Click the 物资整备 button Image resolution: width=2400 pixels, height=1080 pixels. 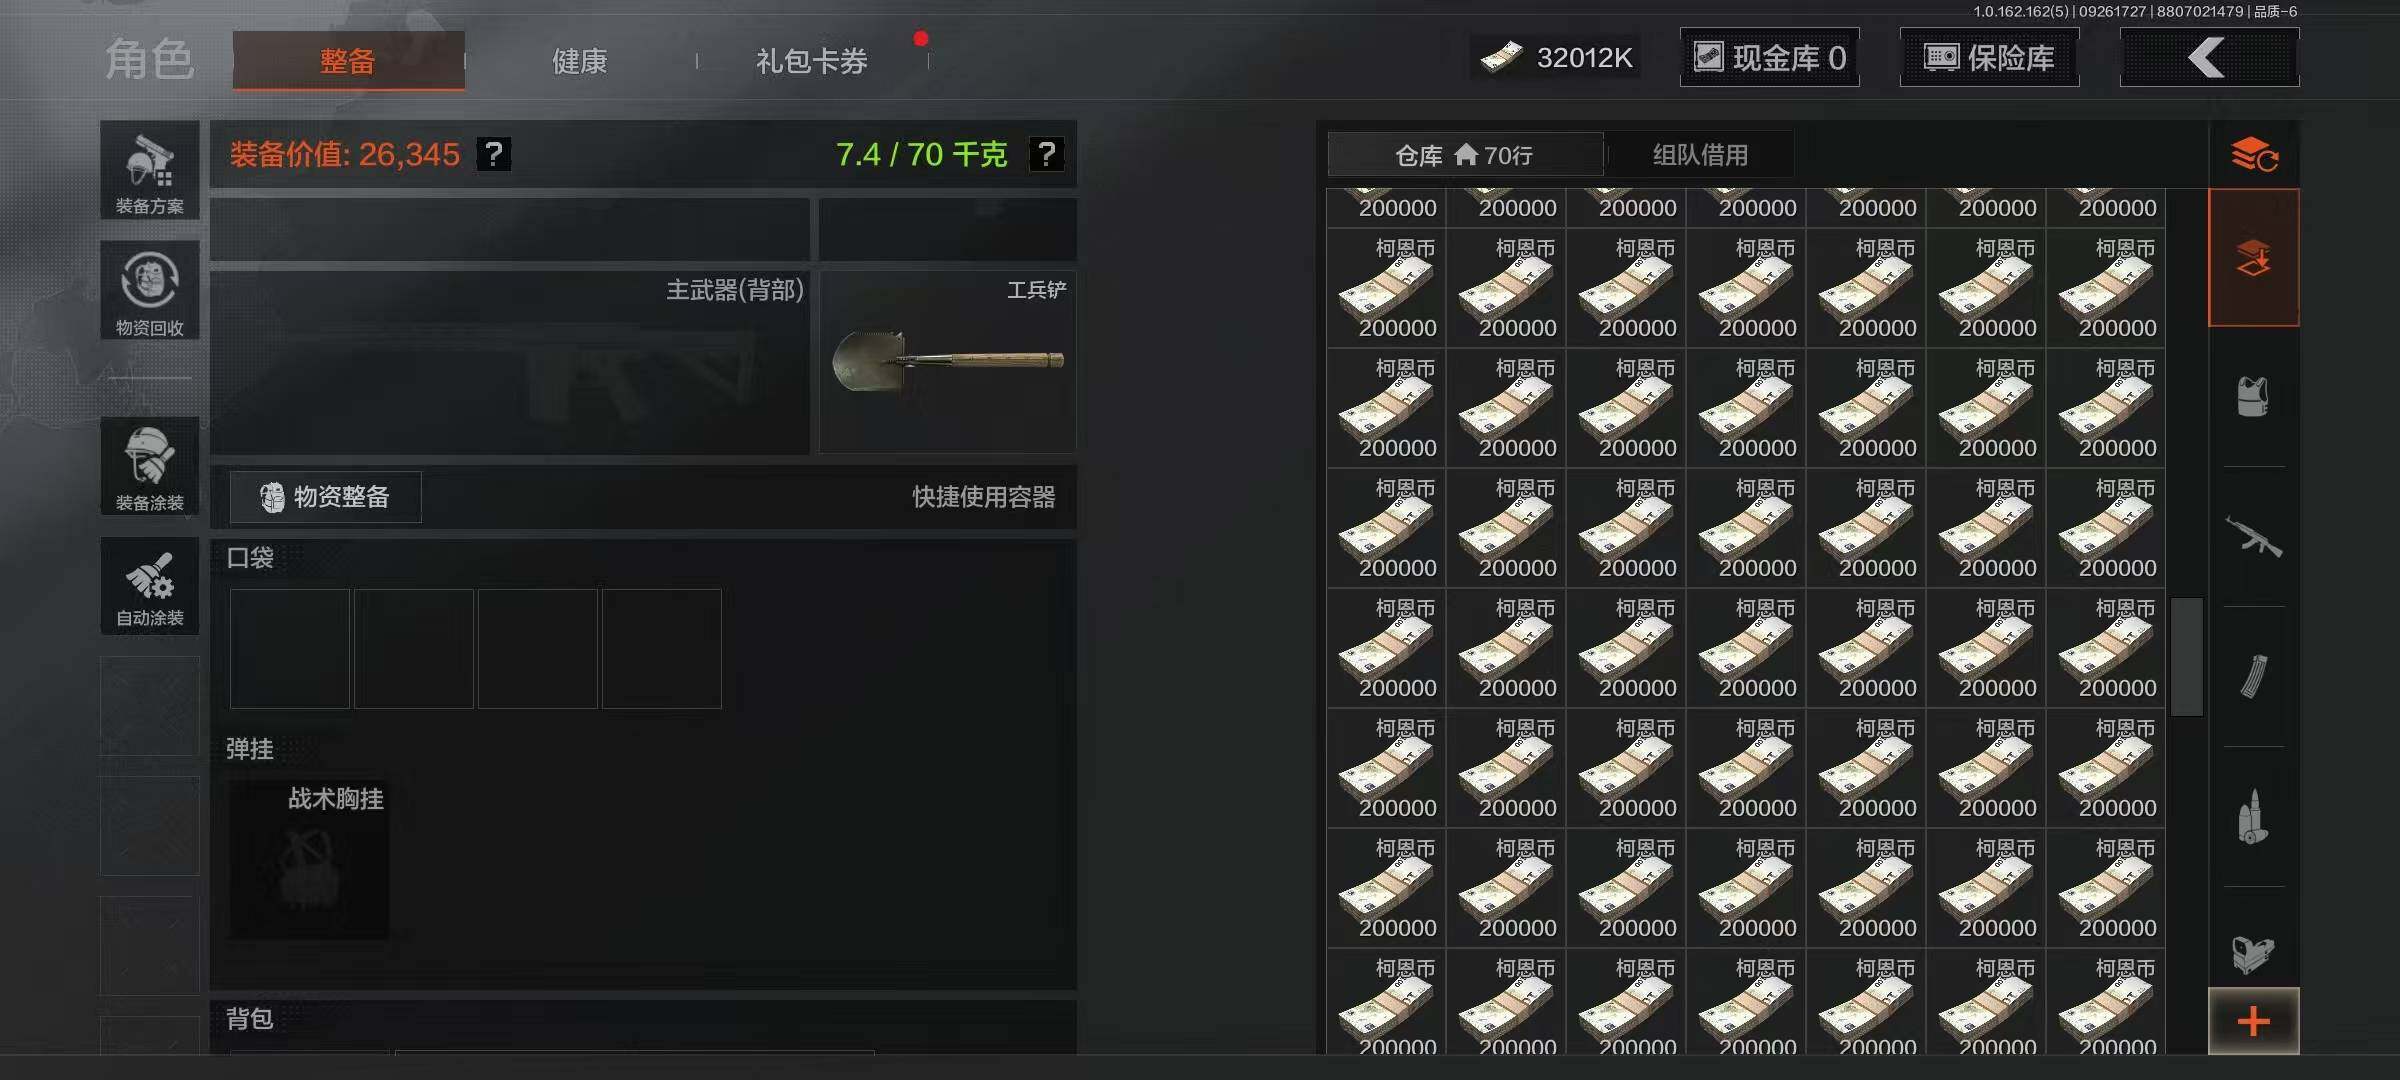point(326,497)
